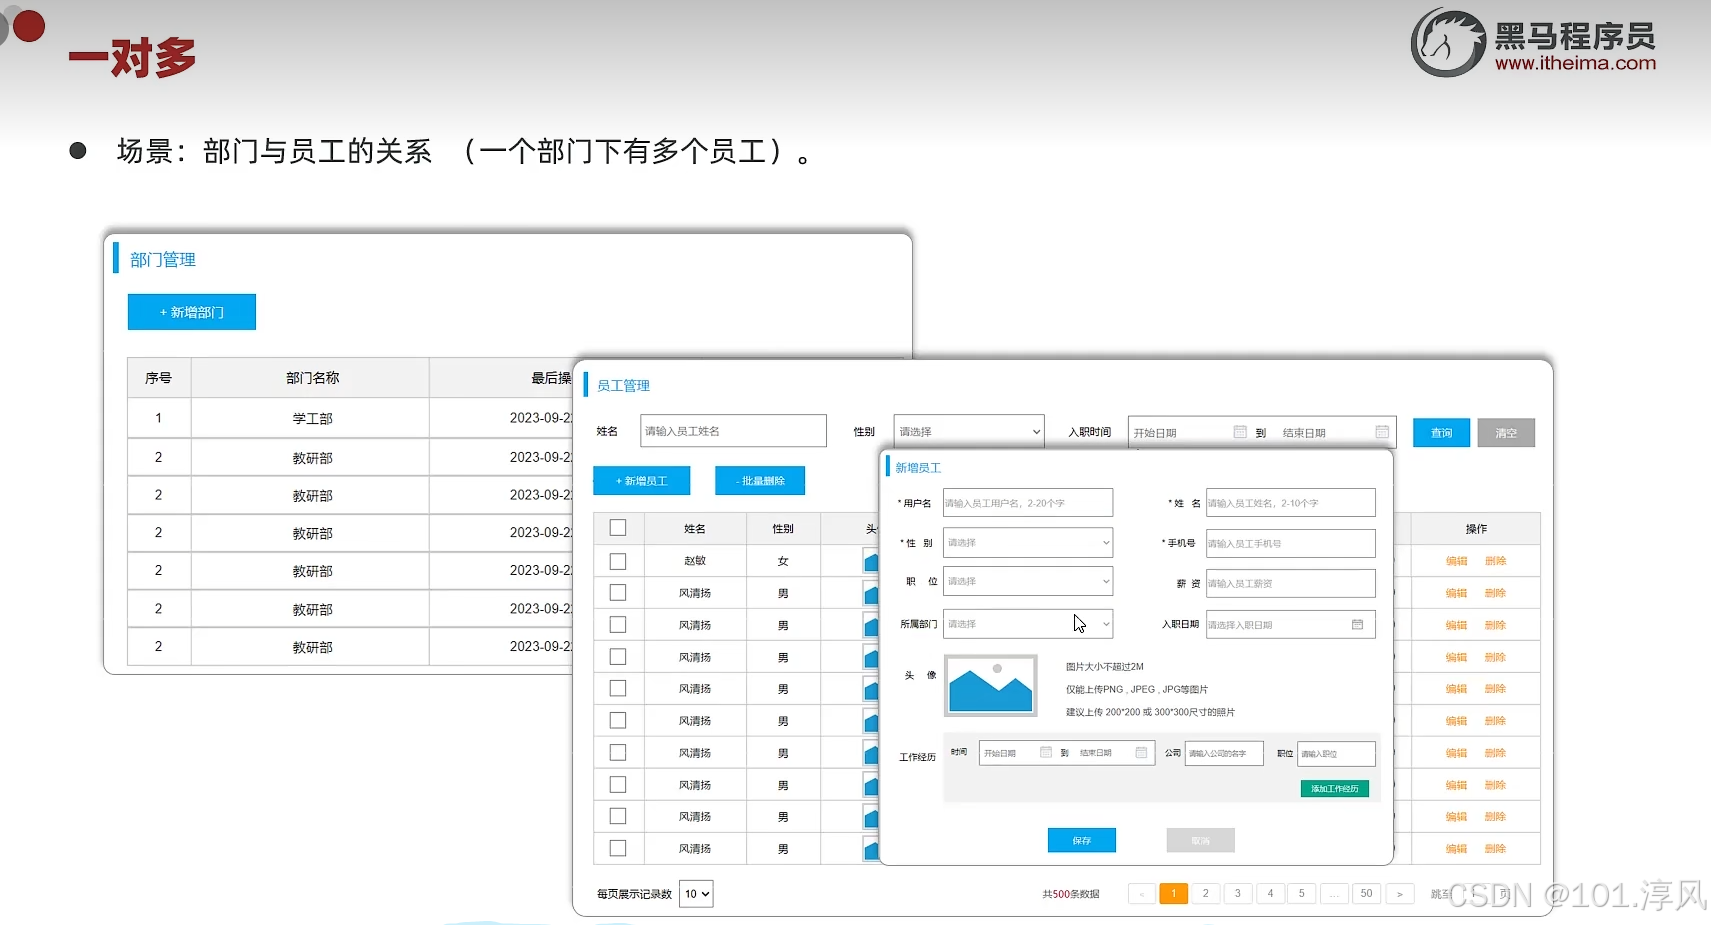The width and height of the screenshot is (1711, 925).
Task: Check the checkbox on 赵敏's row
Action: click(x=619, y=560)
